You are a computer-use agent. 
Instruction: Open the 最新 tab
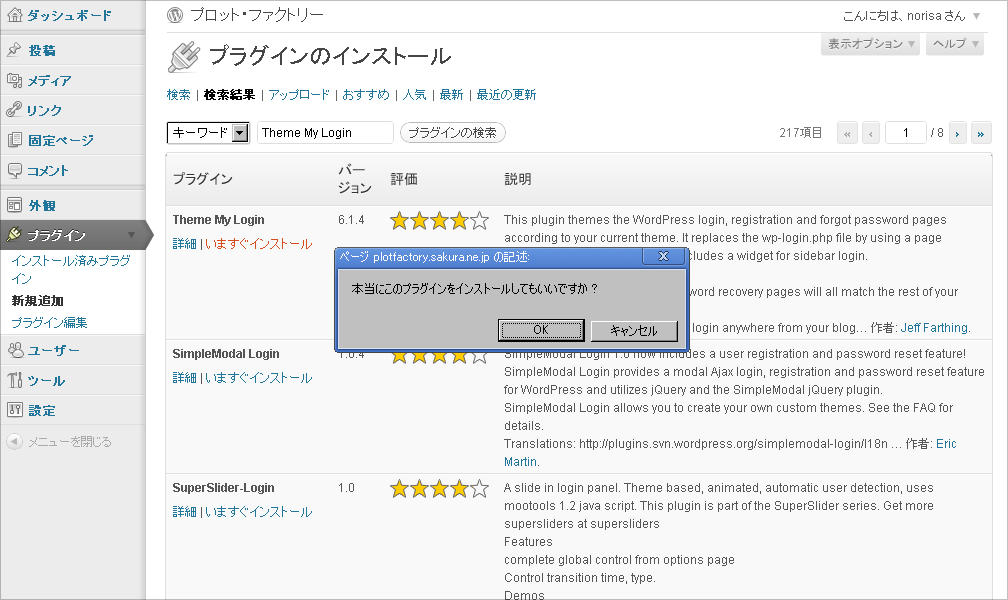(451, 95)
